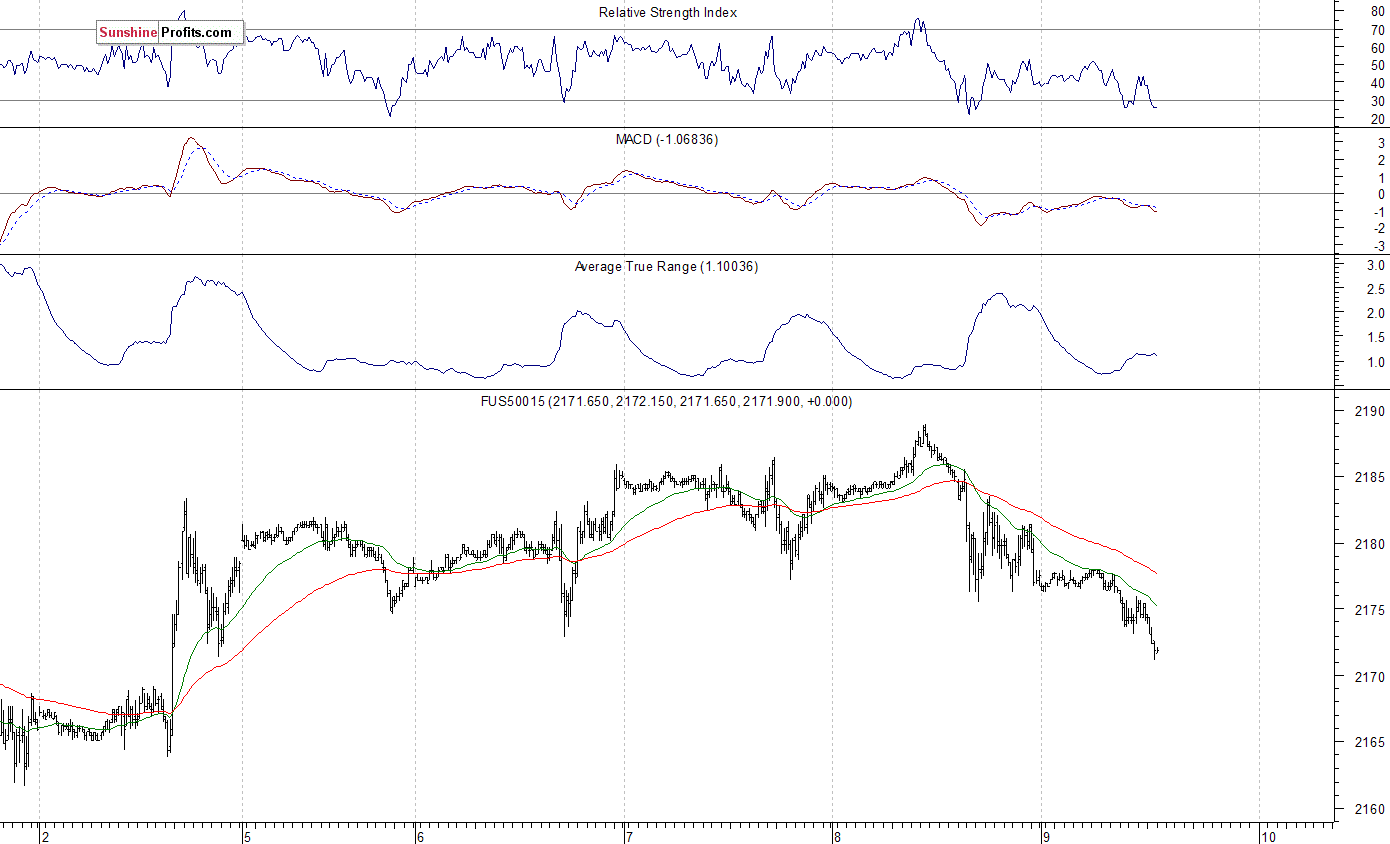Click the MACD axis value 3
Image resolution: width=1390 pixels, height=844 pixels.
tap(1381, 143)
